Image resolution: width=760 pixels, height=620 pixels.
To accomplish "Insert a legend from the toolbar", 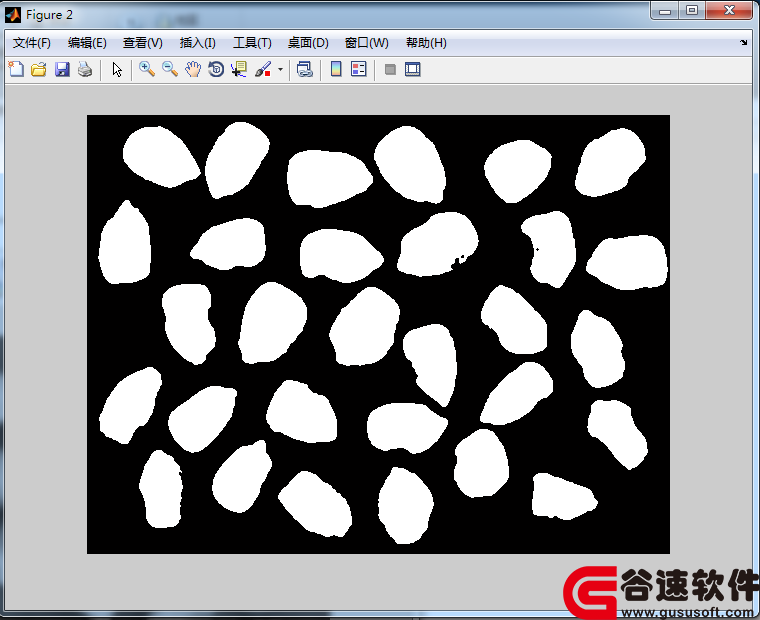I will [359, 69].
